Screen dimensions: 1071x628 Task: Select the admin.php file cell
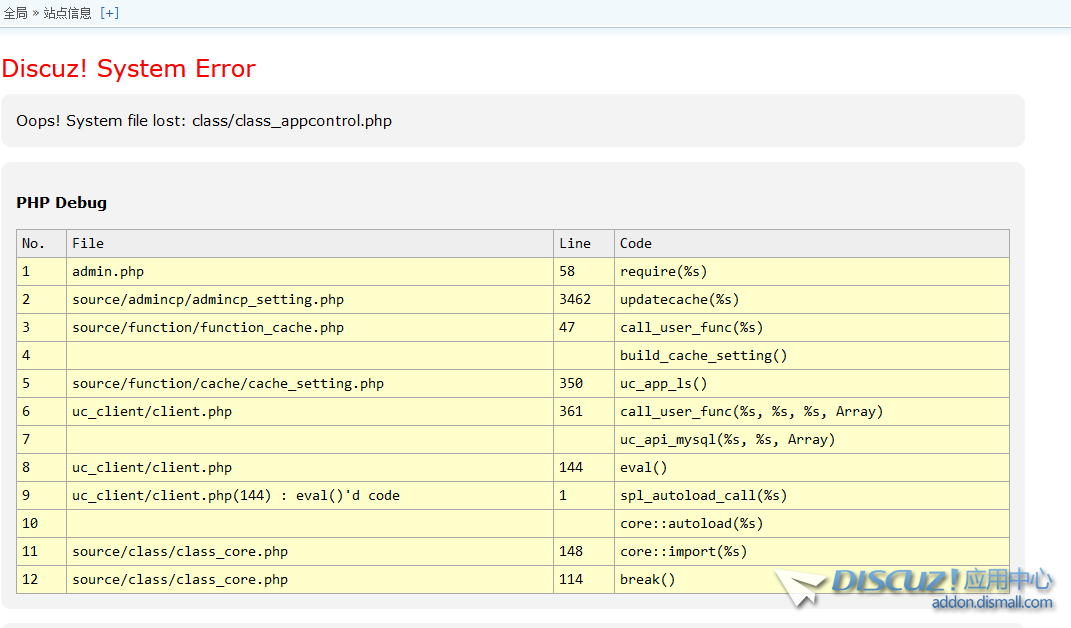point(310,271)
